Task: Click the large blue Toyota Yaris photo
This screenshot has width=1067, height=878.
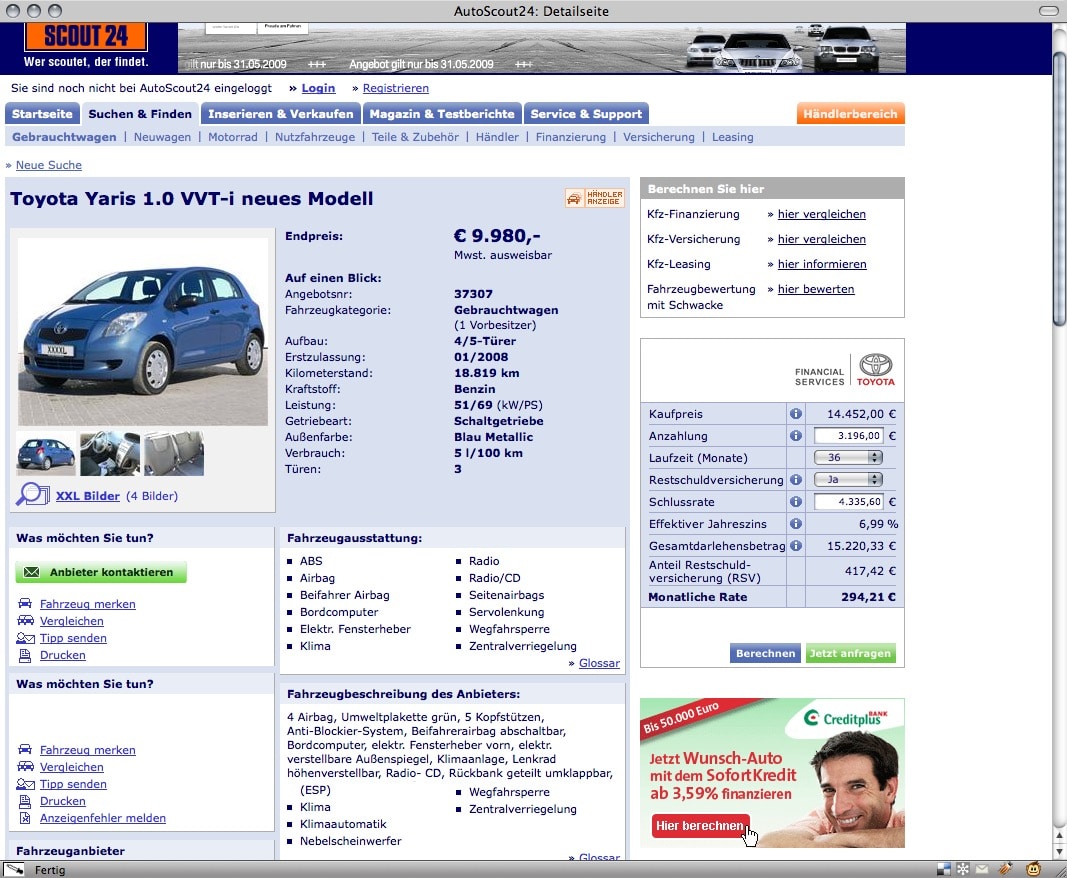Action: pos(142,331)
